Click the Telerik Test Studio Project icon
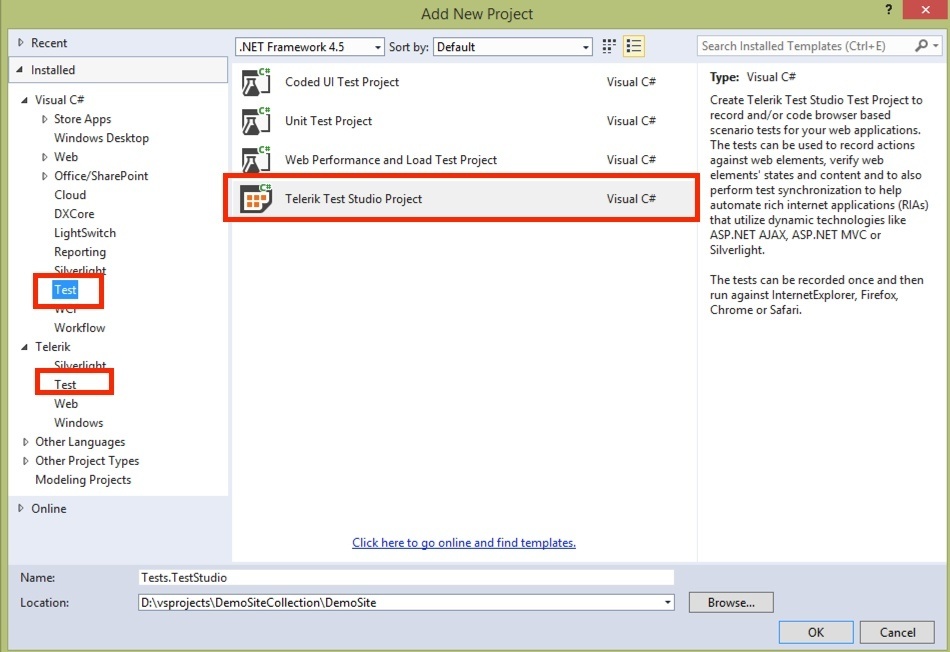This screenshot has height=652, width=950. (256, 198)
